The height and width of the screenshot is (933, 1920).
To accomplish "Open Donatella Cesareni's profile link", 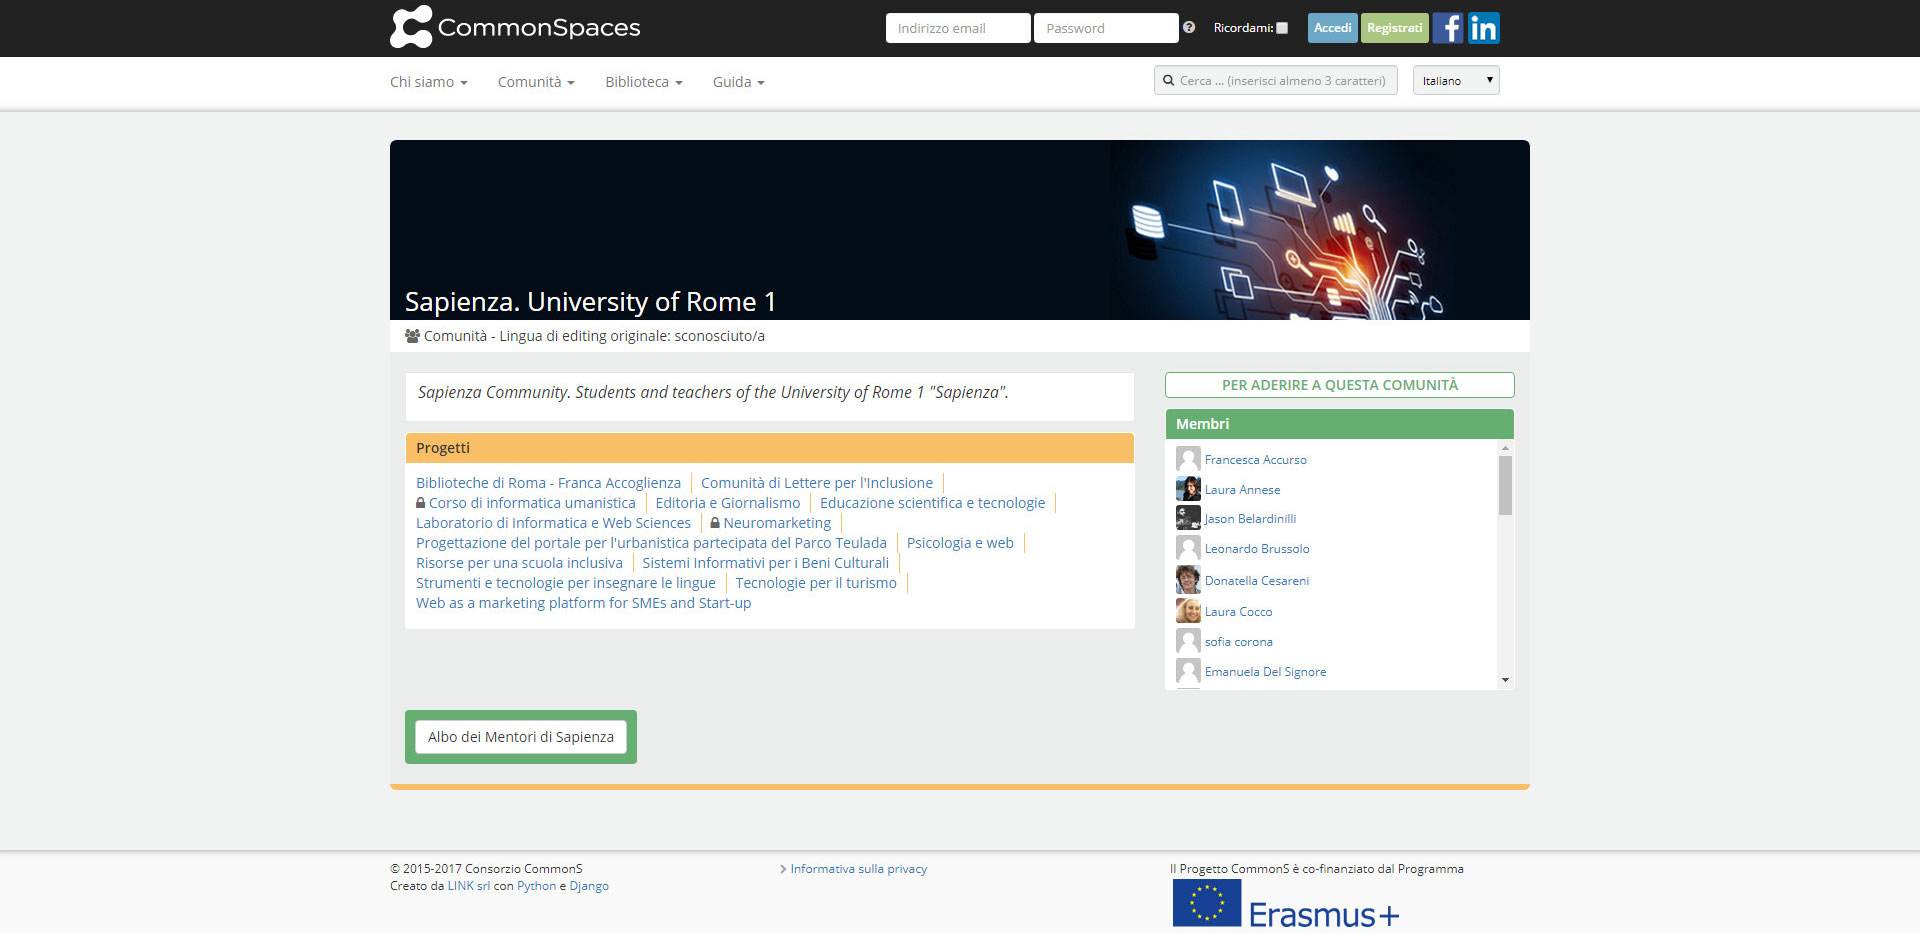I will 1257,581.
